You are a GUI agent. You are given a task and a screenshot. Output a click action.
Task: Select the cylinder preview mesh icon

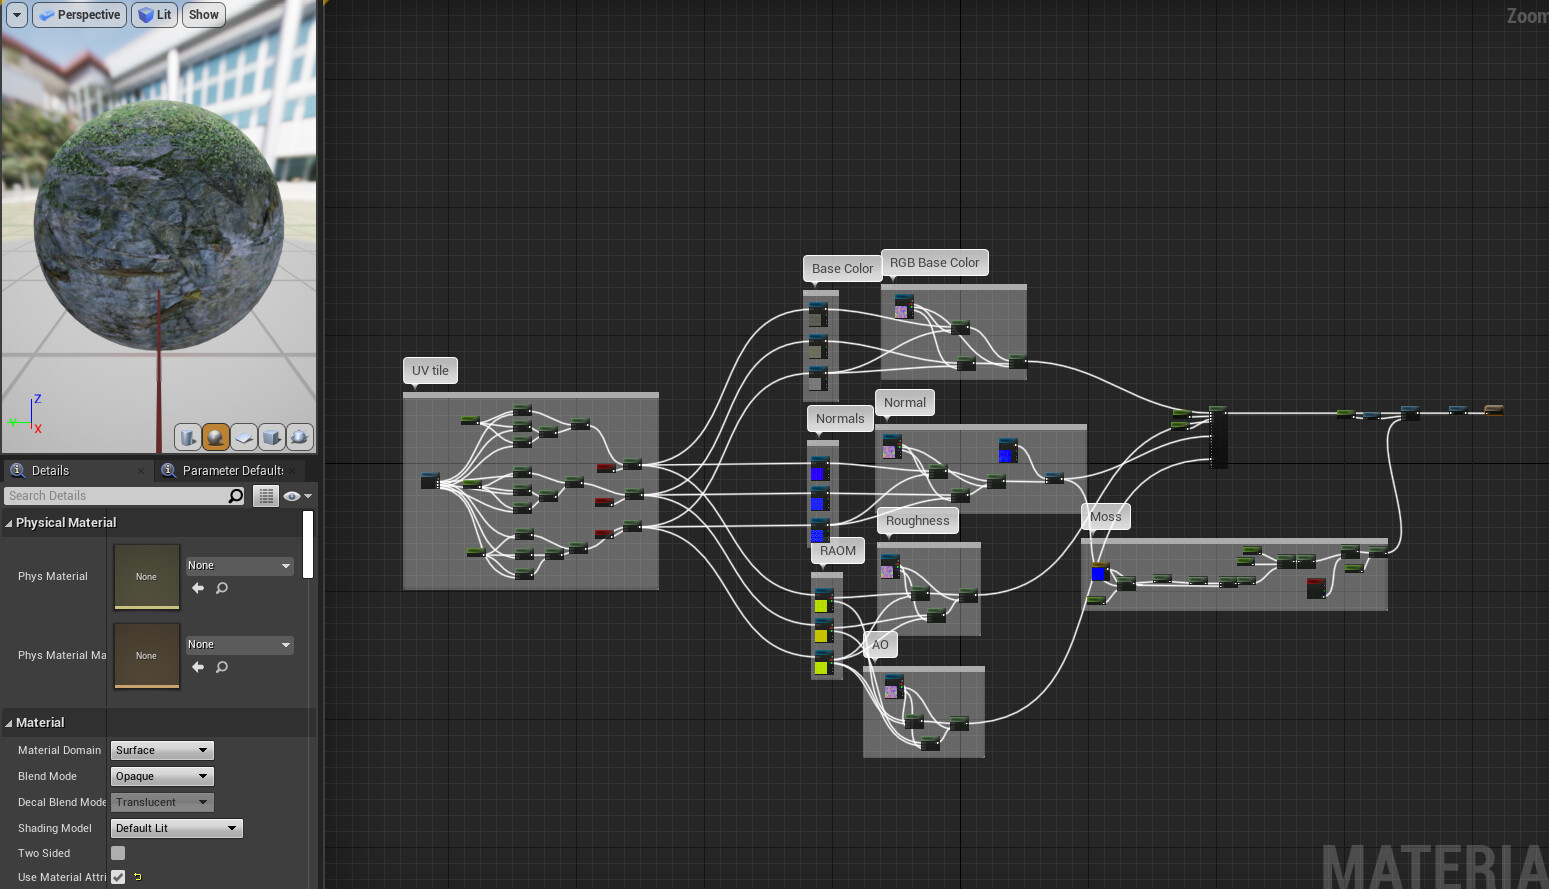coord(188,437)
